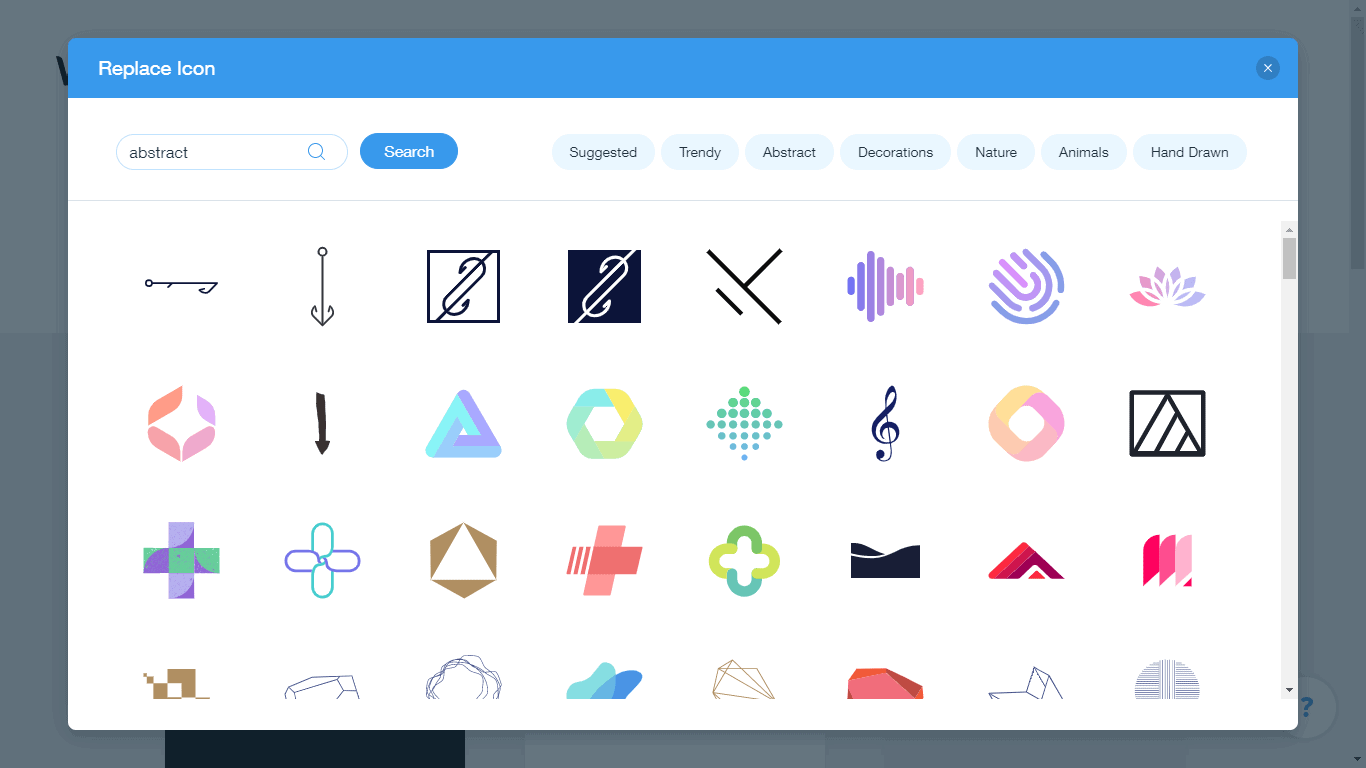The image size is (1366, 768).
Task: Select the pastel rounded square knot icon
Action: (x=1026, y=423)
